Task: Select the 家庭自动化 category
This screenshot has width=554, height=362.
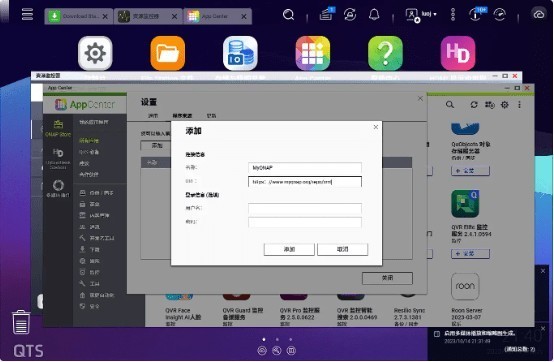Action: pyautogui.click(x=97, y=295)
